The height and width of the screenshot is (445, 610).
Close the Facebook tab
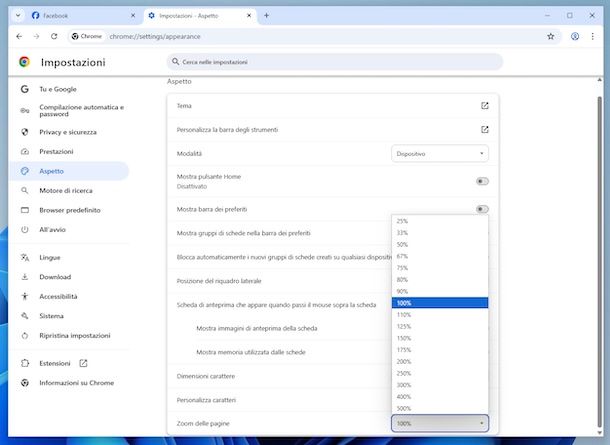pyautogui.click(x=133, y=16)
